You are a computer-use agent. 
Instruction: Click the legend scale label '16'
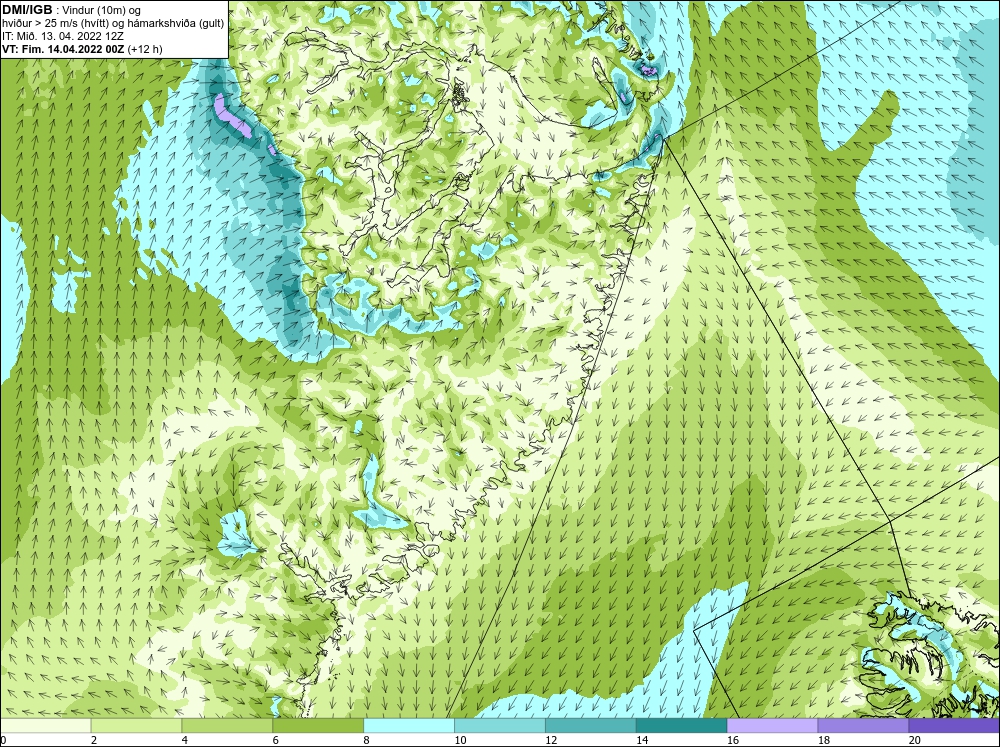pyautogui.click(x=733, y=740)
